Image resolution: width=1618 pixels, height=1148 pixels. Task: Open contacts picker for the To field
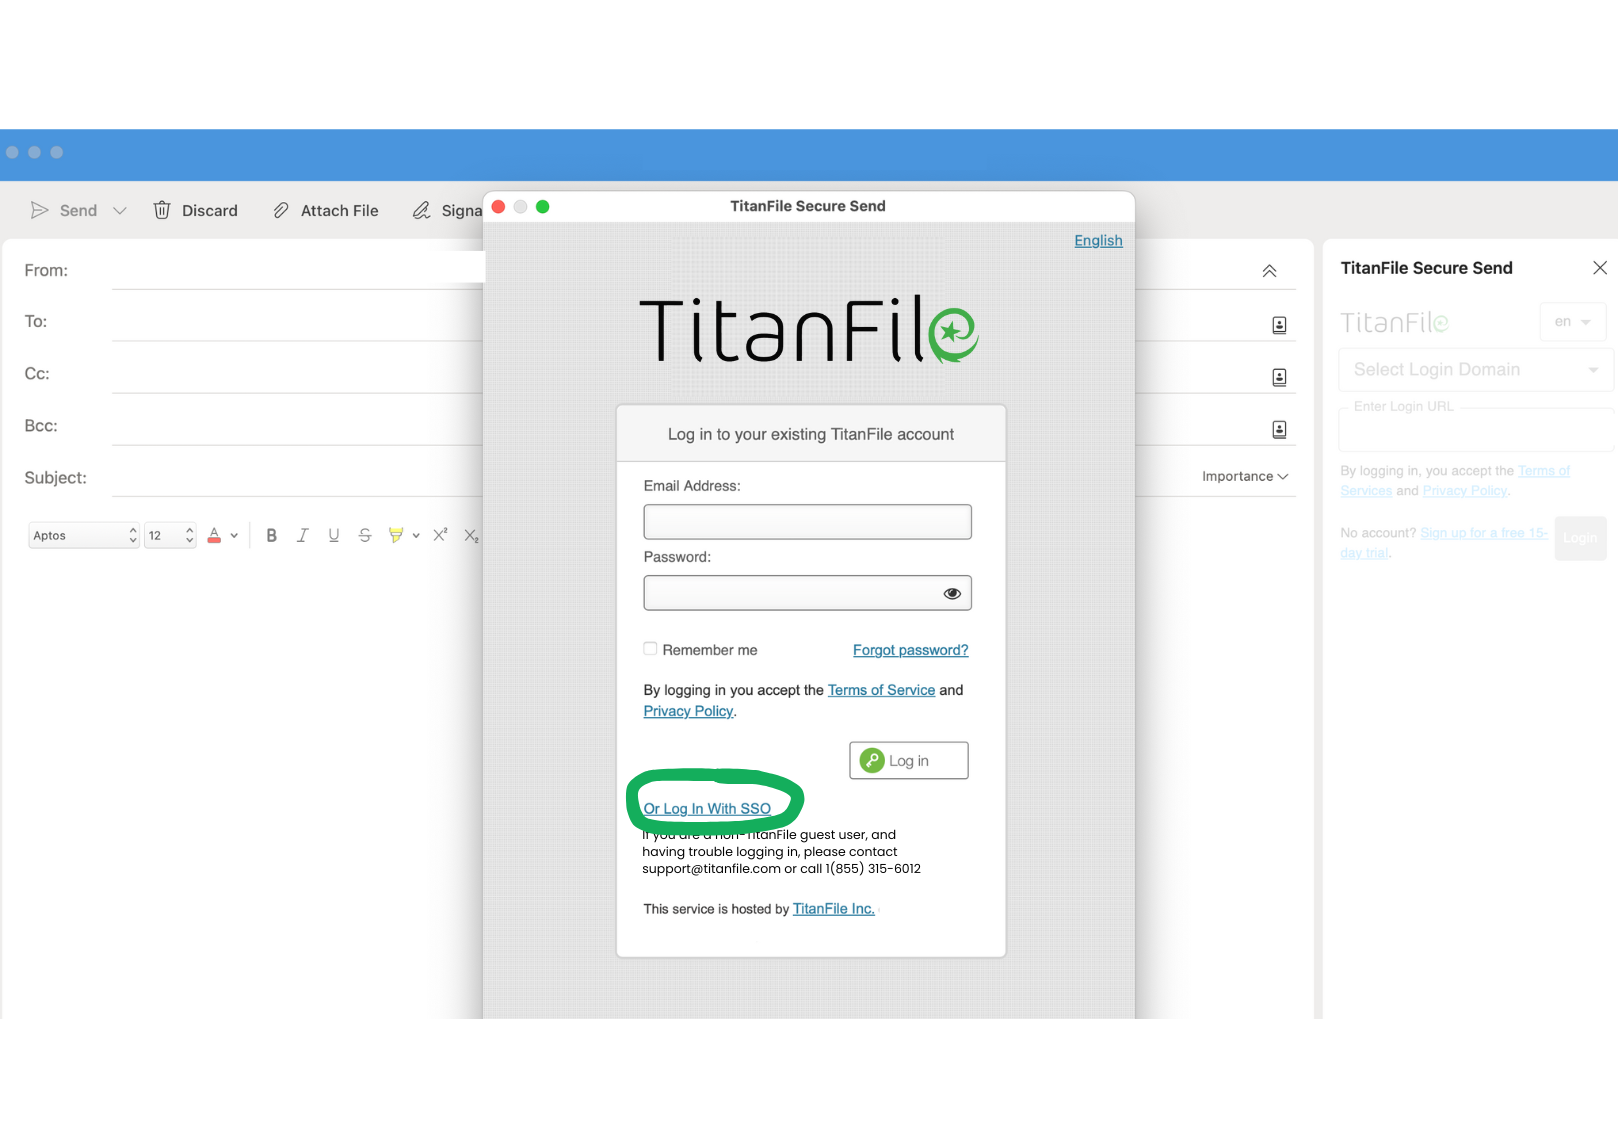coord(1279,325)
